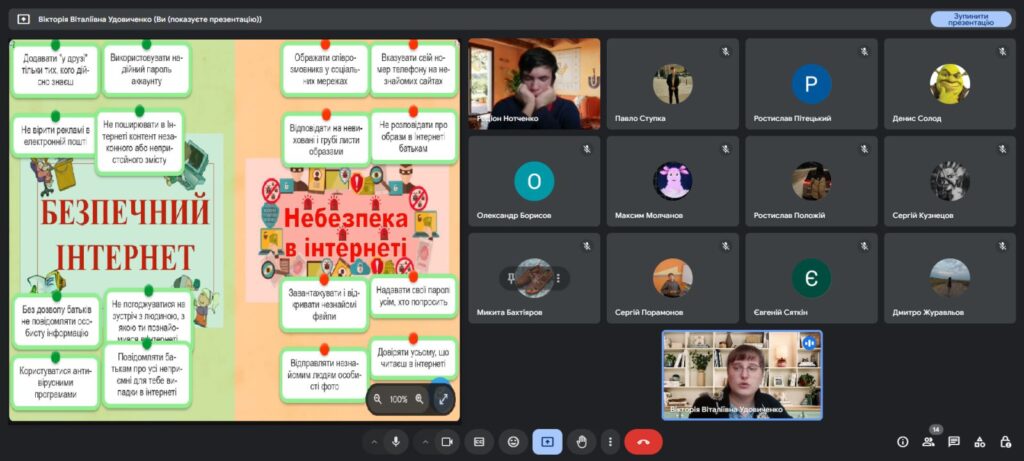Open host controls lock icon

coord(1004,441)
